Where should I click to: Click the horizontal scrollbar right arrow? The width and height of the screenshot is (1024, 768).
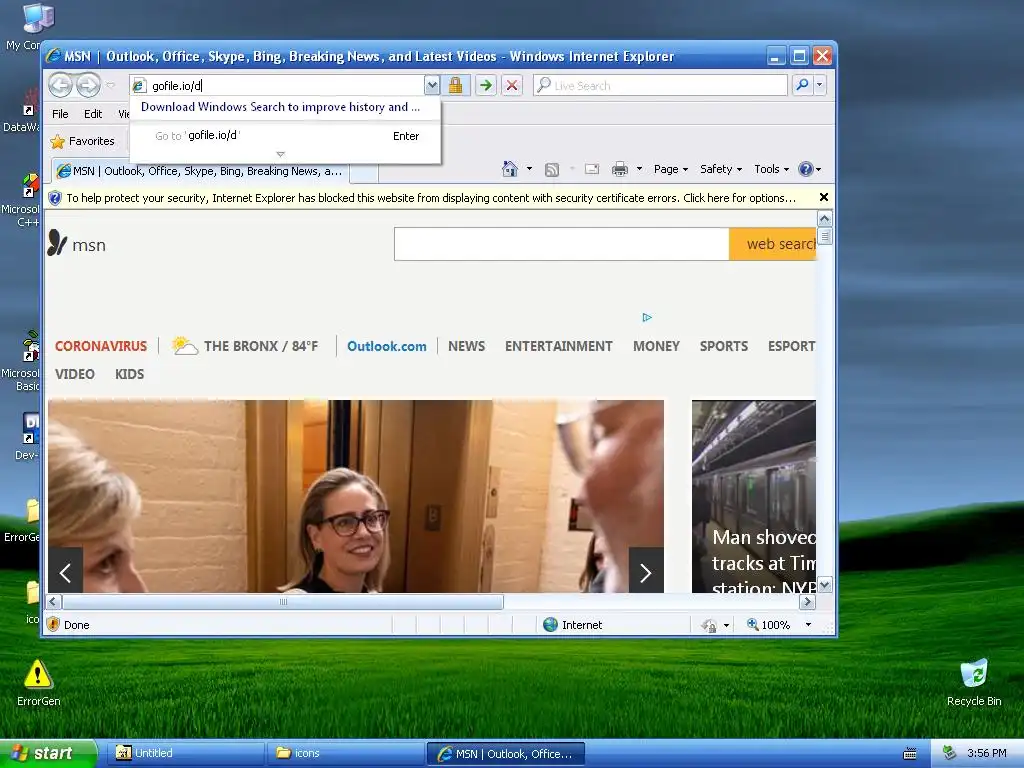pos(808,602)
